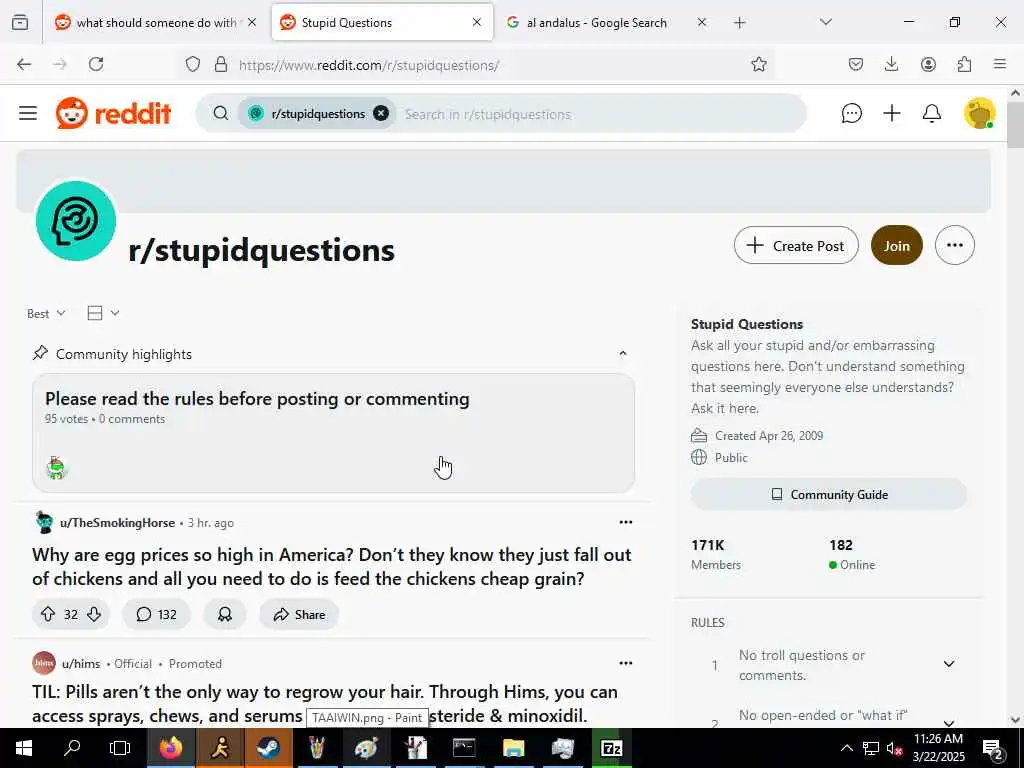Viewport: 1024px width, 768px height.
Task: Click the Create Post button
Action: pos(796,246)
